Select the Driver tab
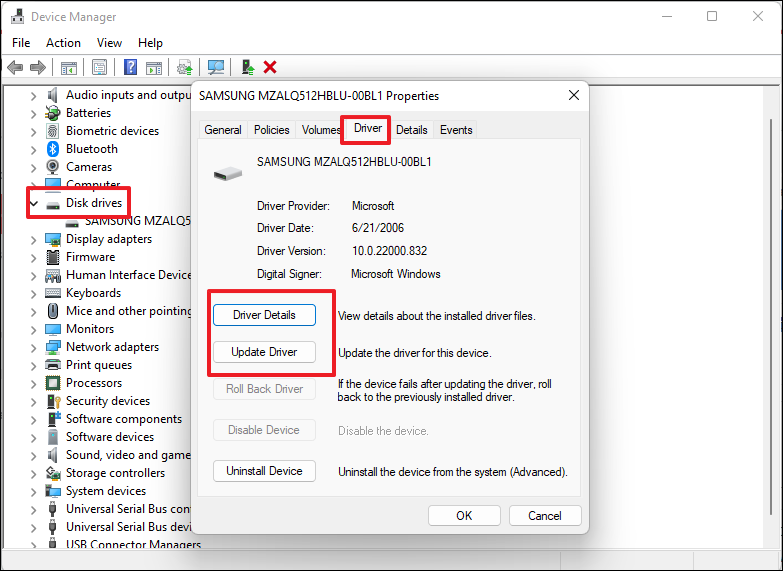Image resolution: width=783 pixels, height=571 pixels. 368,128
